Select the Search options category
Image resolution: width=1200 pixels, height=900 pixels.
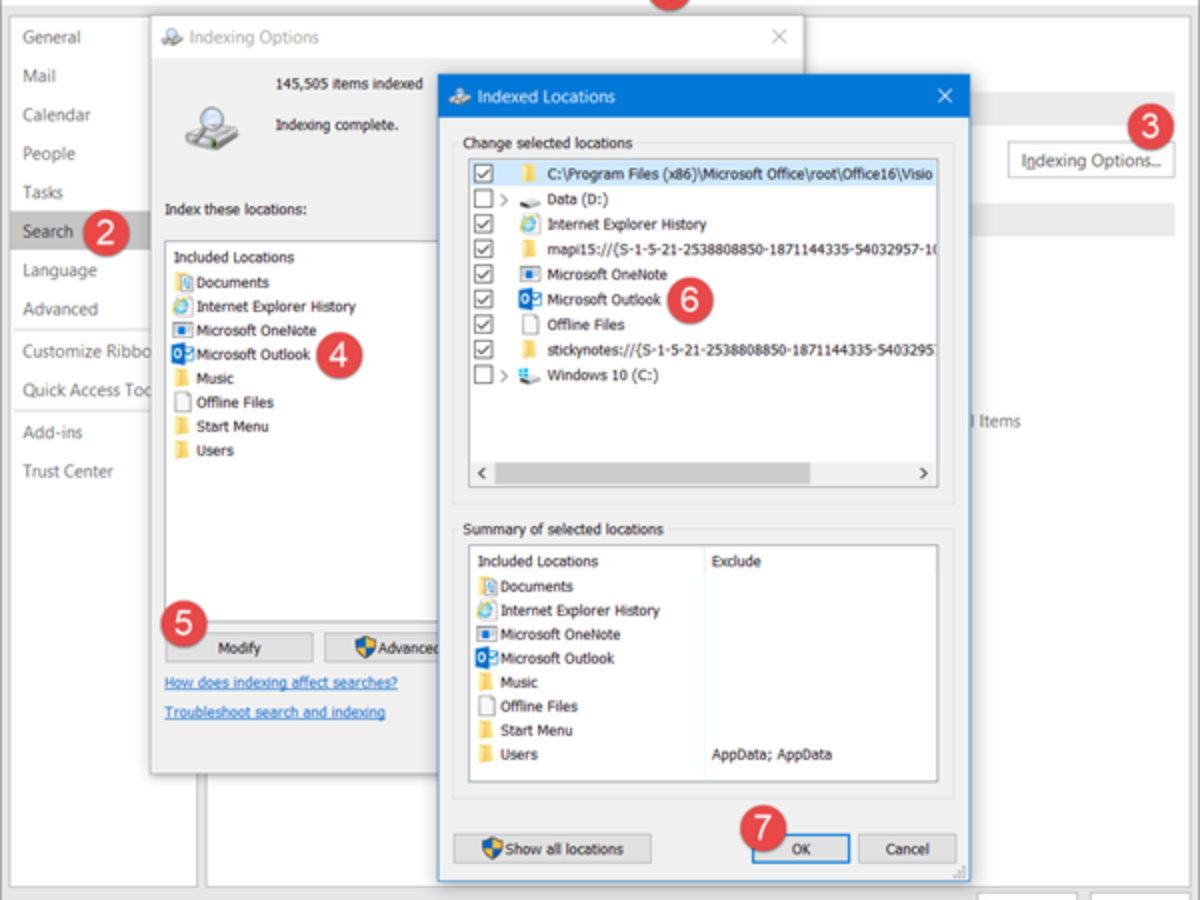pos(80,231)
